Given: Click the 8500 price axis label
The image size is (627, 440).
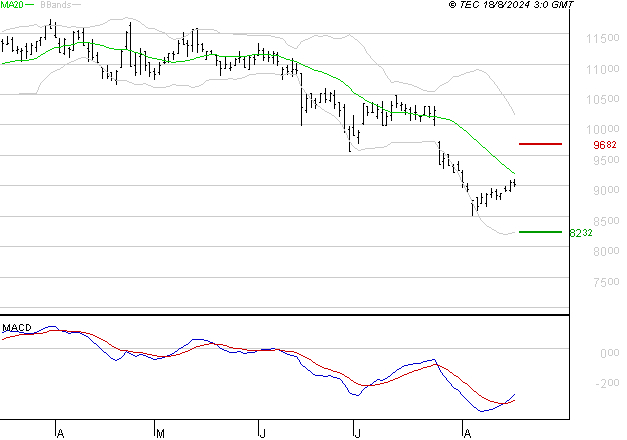Looking at the screenshot, I should pyautogui.click(x=606, y=221).
